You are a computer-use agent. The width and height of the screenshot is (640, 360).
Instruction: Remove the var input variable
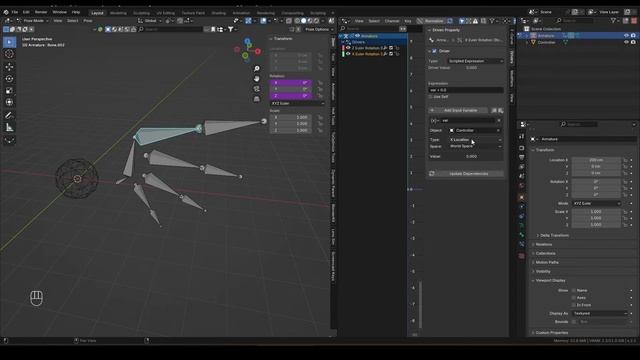click(499, 121)
